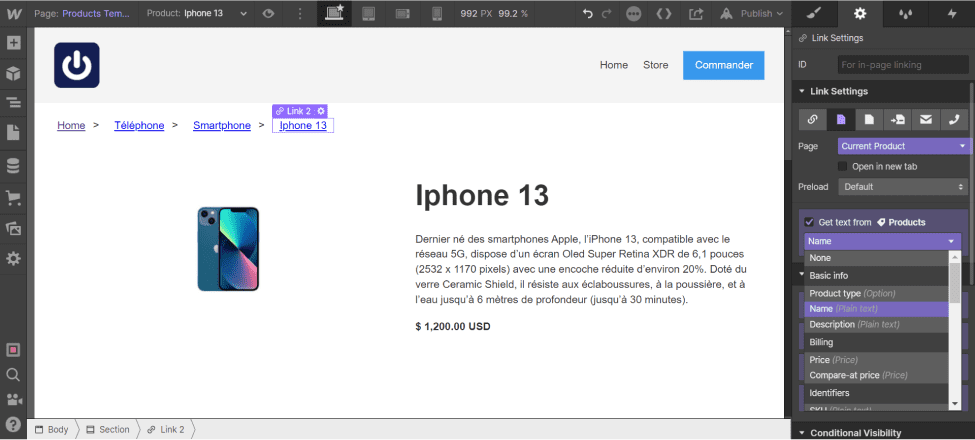Toggle Get text from Products checkbox
Screen dimensions: 975x440
tap(809, 222)
